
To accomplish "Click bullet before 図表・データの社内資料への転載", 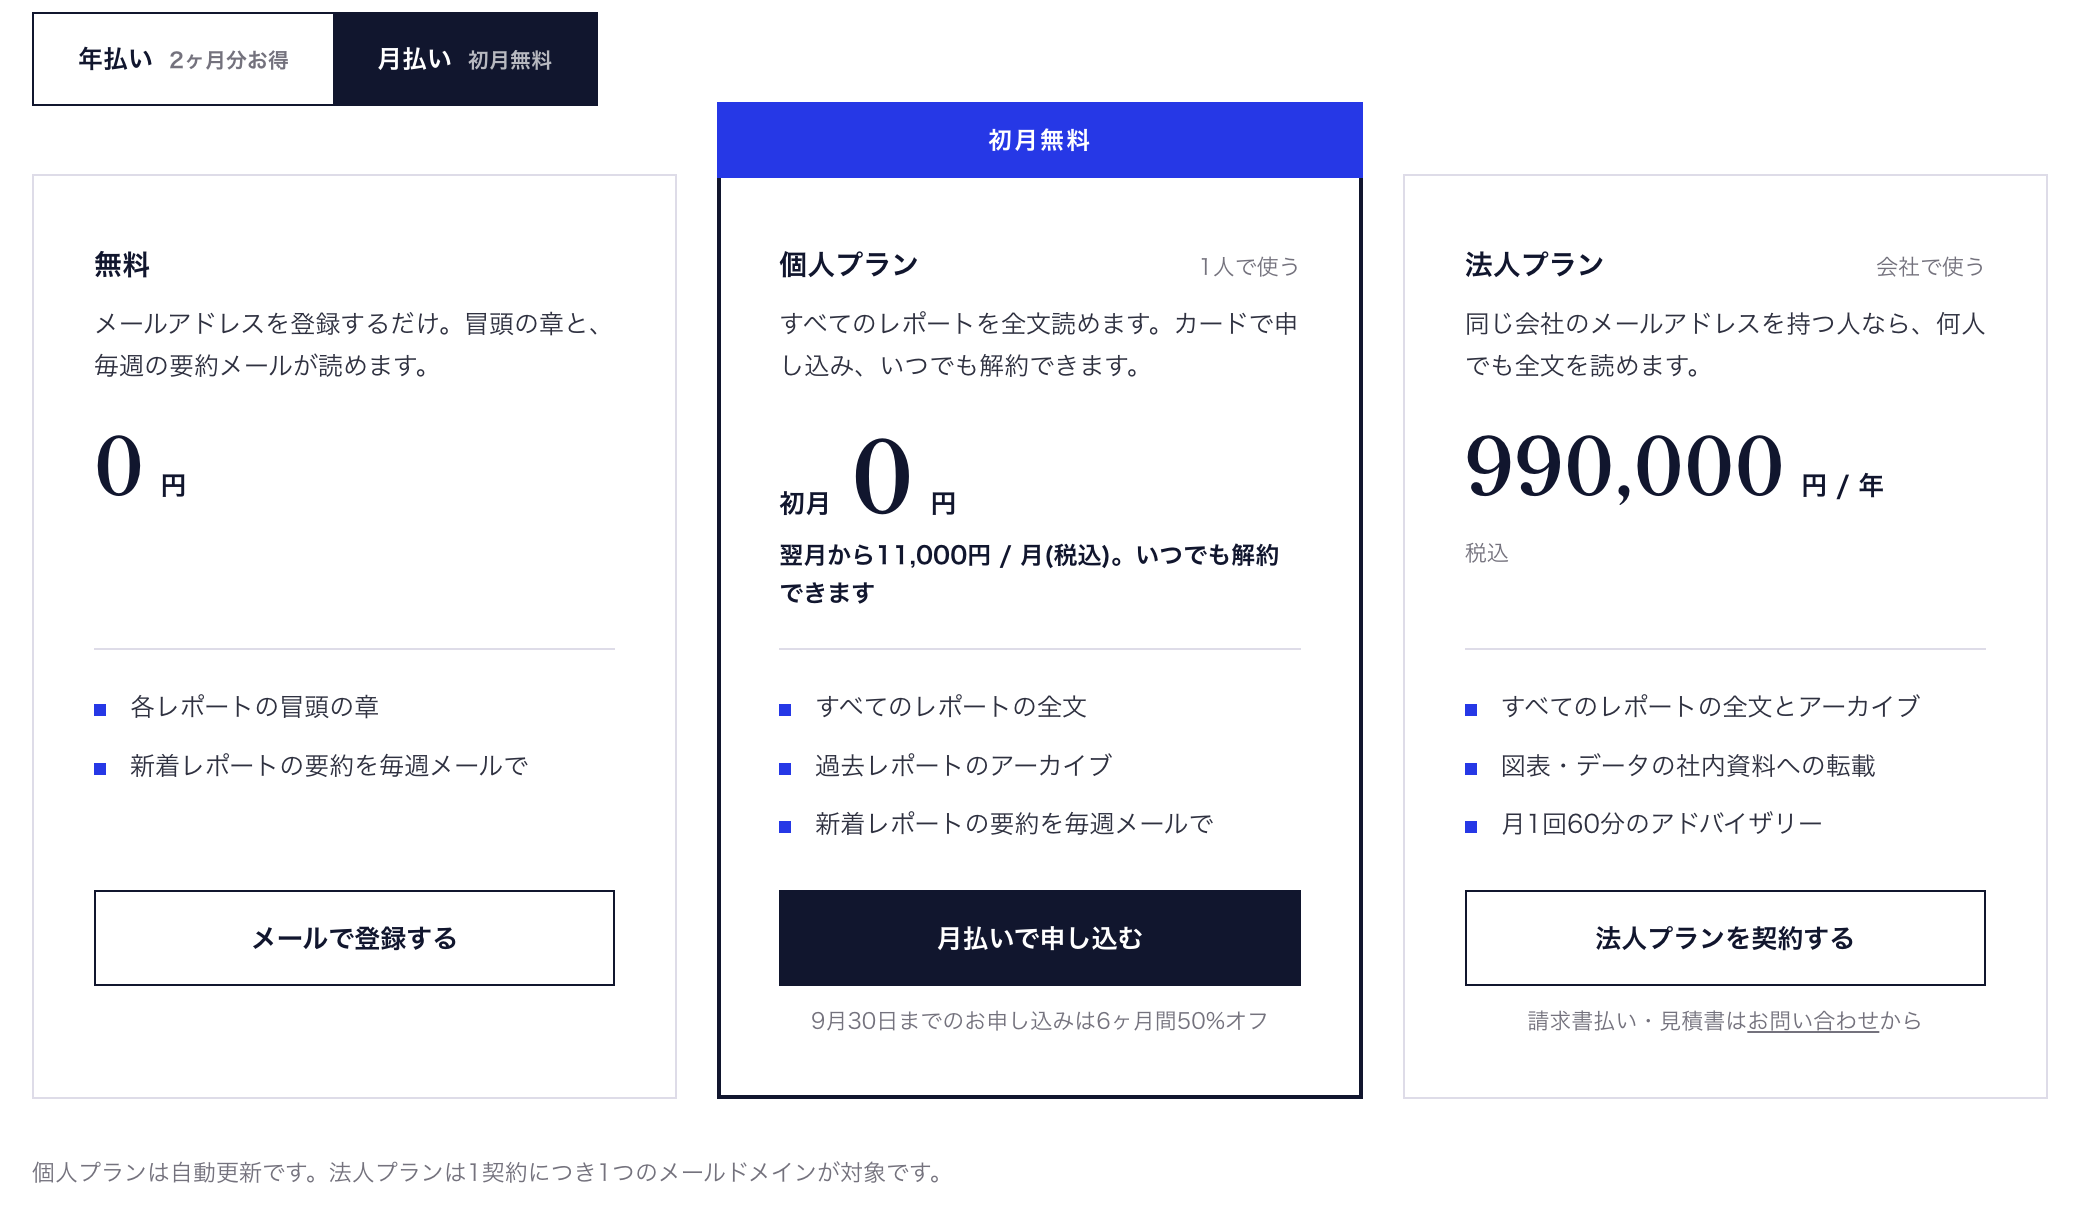I will (1471, 769).
